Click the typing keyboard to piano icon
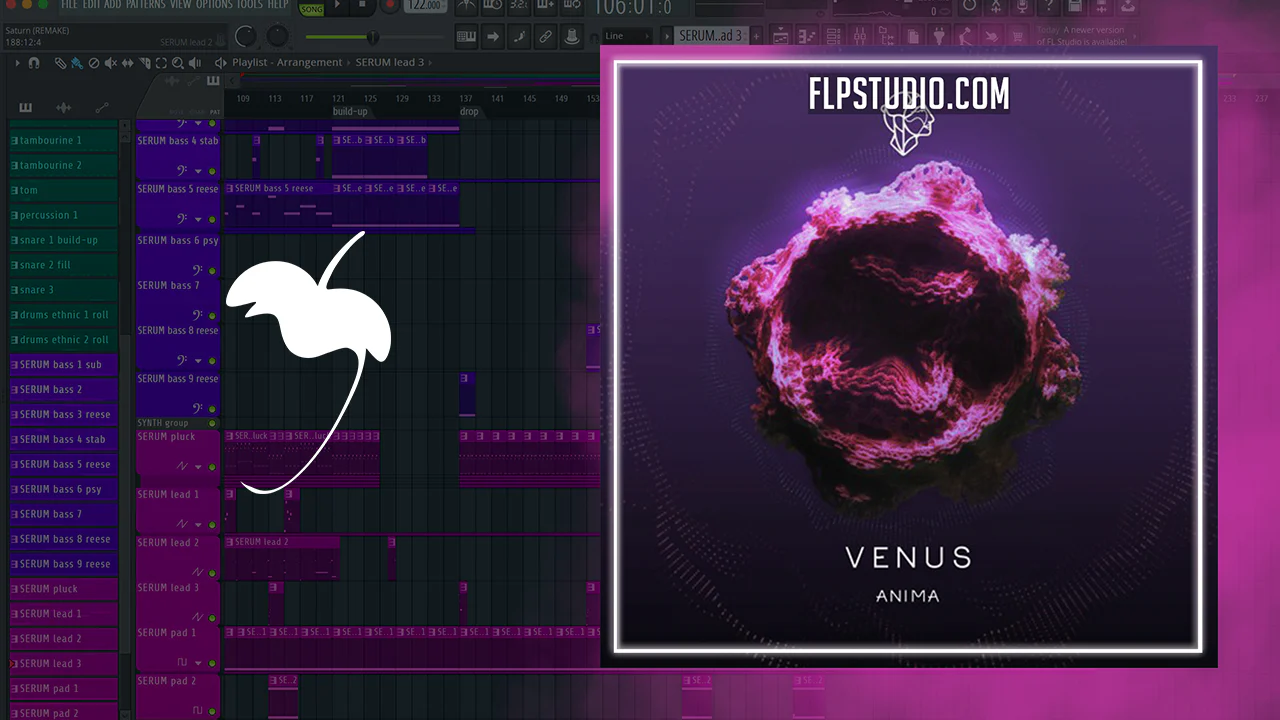The image size is (1280, 720). [466, 37]
